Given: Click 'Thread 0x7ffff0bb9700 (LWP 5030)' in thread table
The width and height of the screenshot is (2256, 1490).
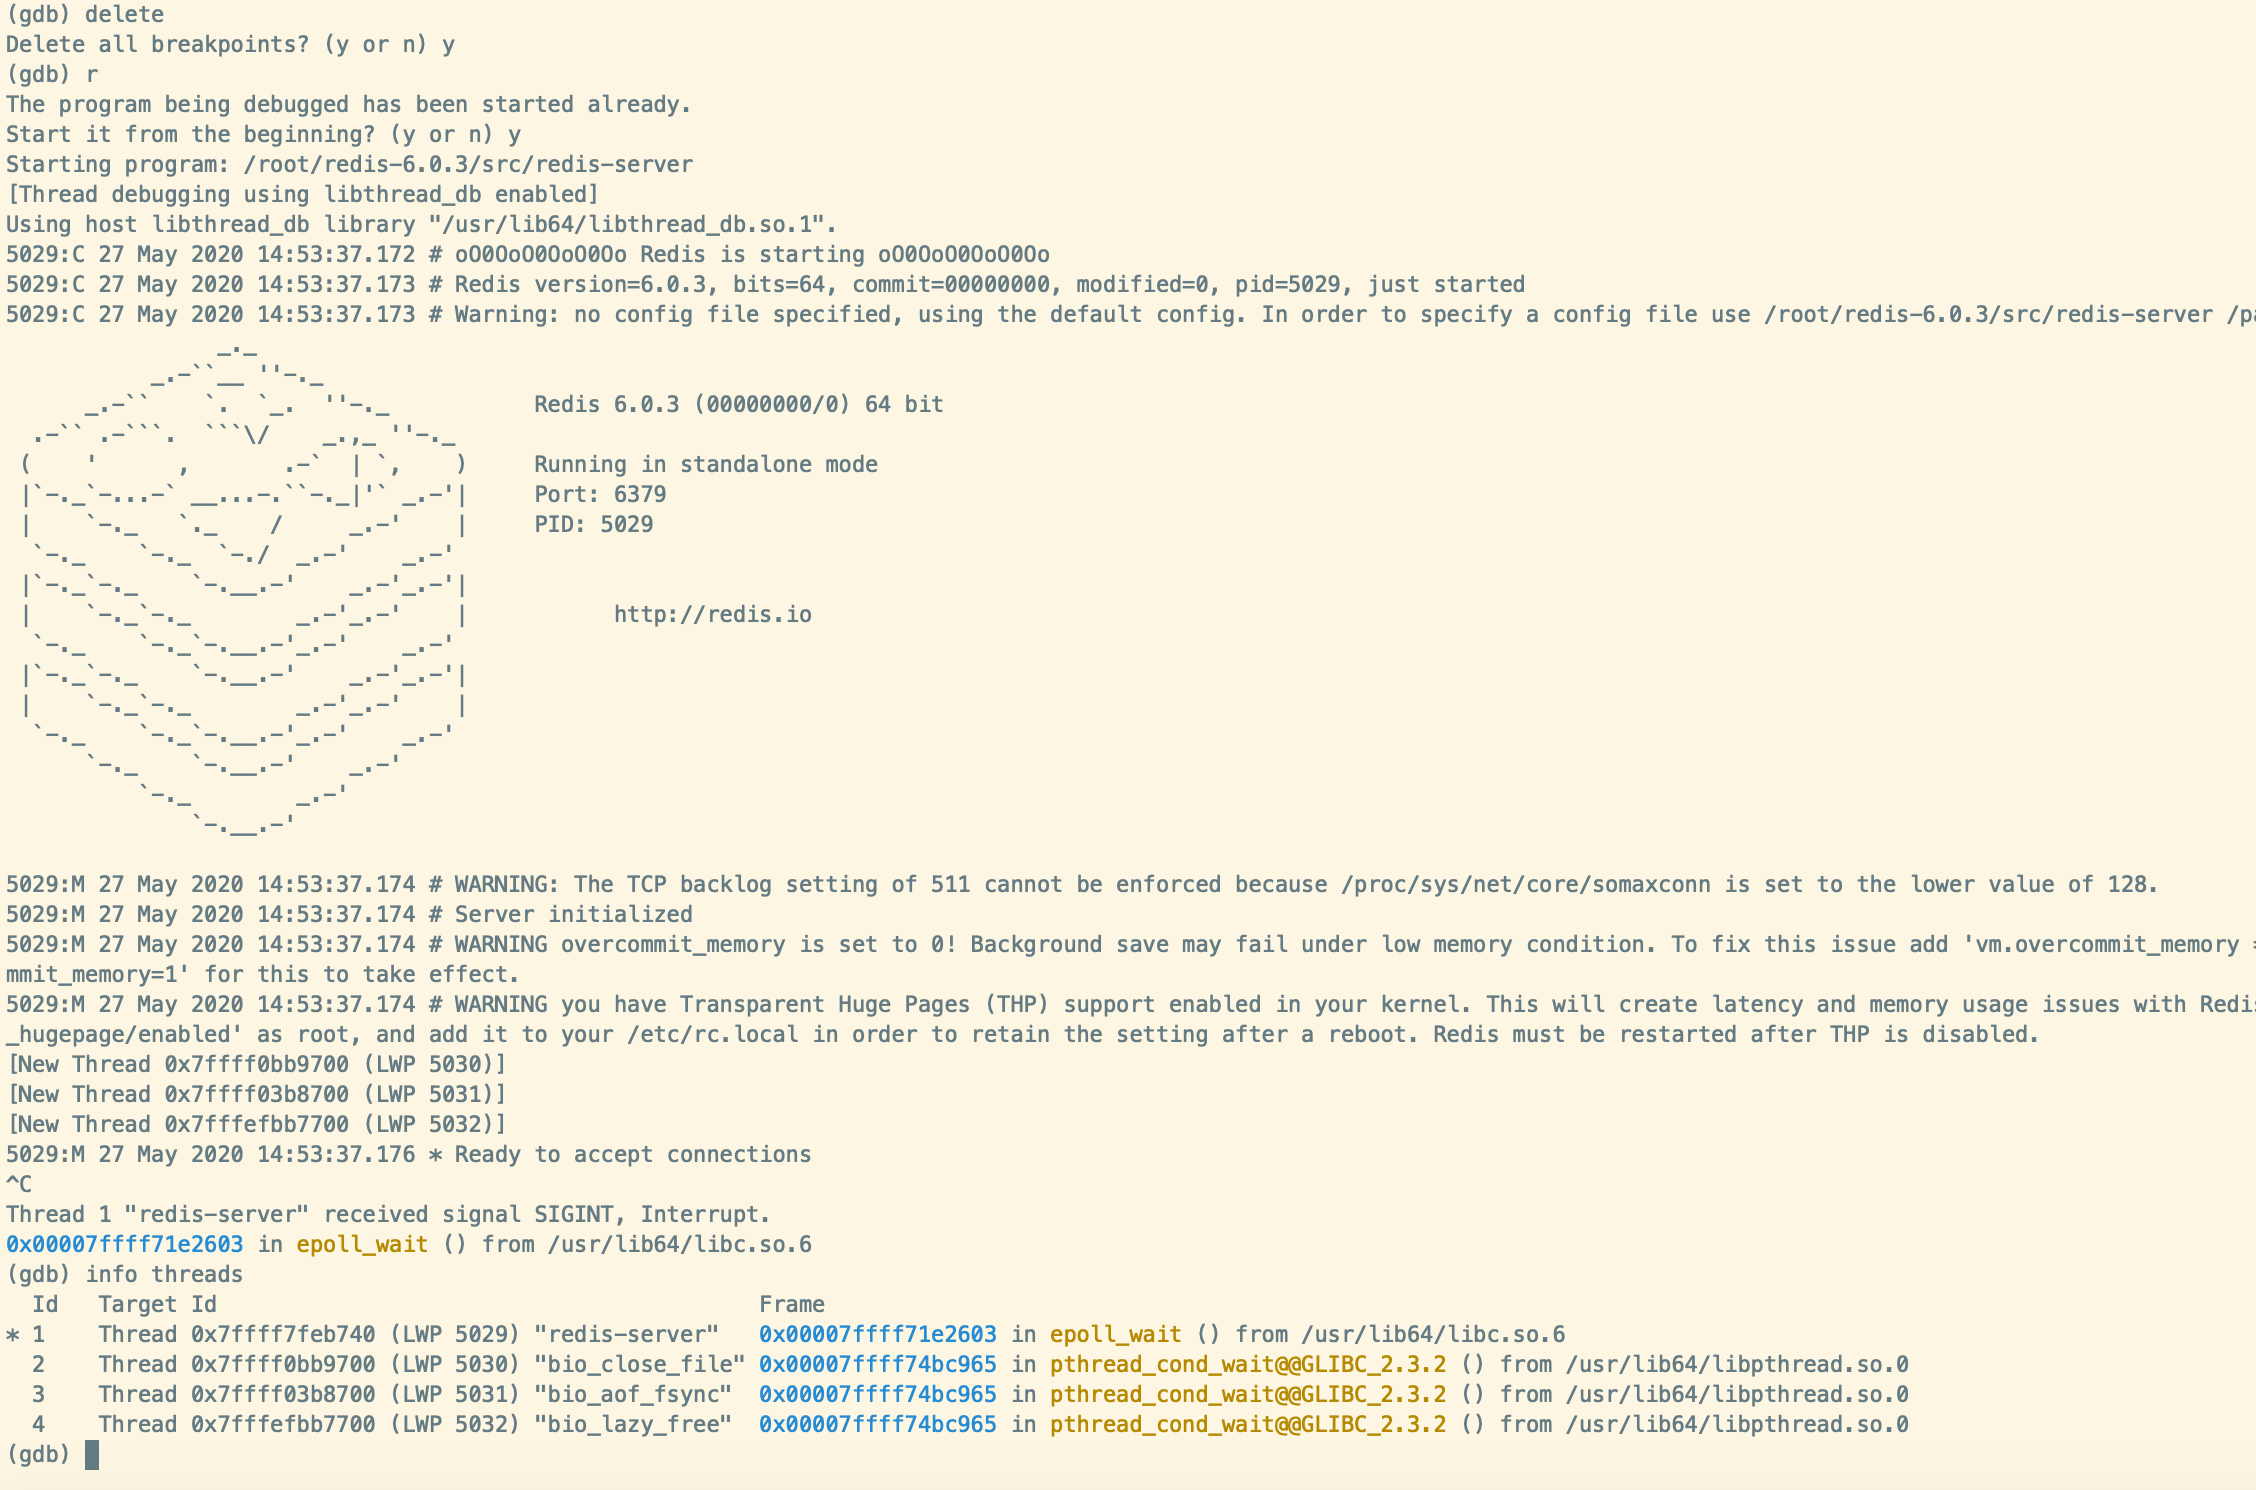Looking at the screenshot, I should tap(309, 1365).
